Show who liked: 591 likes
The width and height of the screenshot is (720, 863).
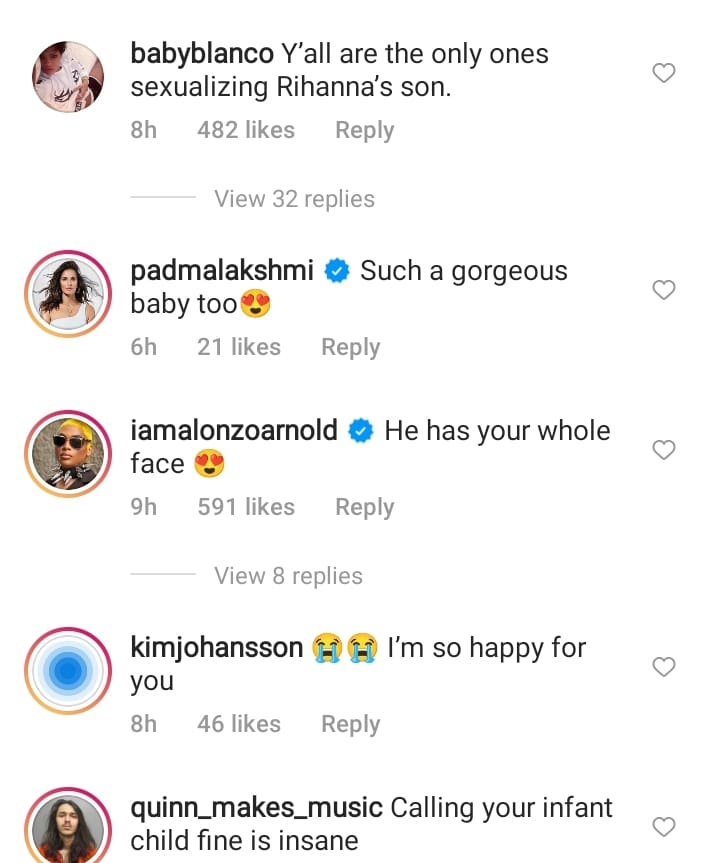[x=246, y=507]
